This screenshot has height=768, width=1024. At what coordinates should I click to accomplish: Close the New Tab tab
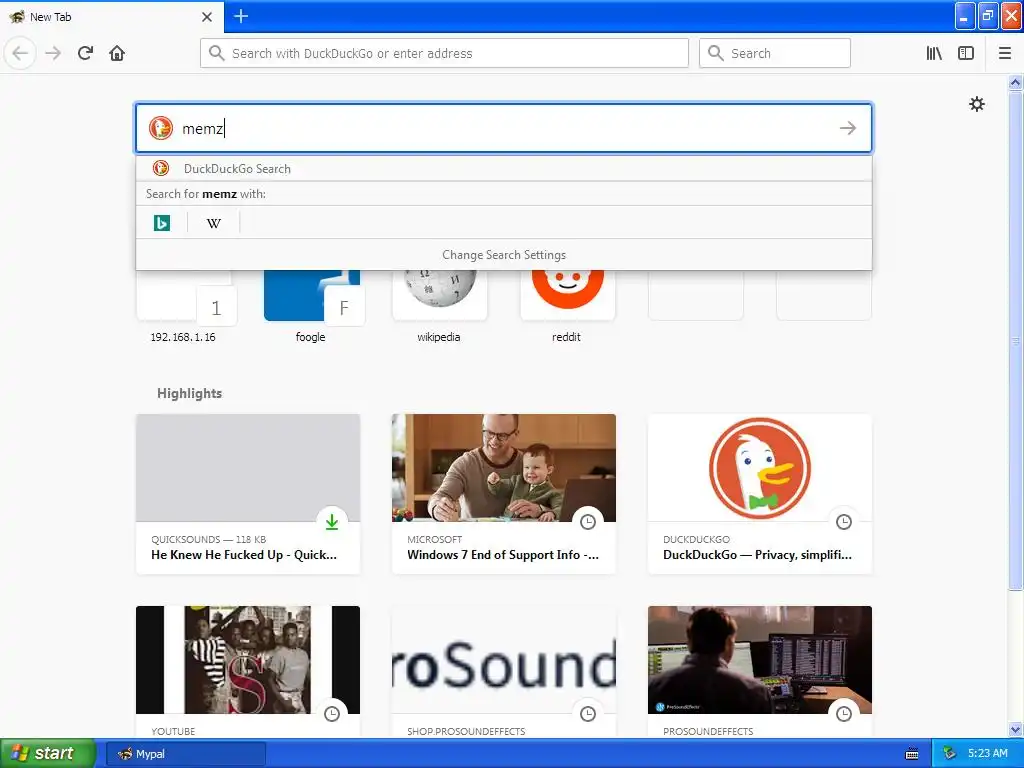click(x=207, y=17)
